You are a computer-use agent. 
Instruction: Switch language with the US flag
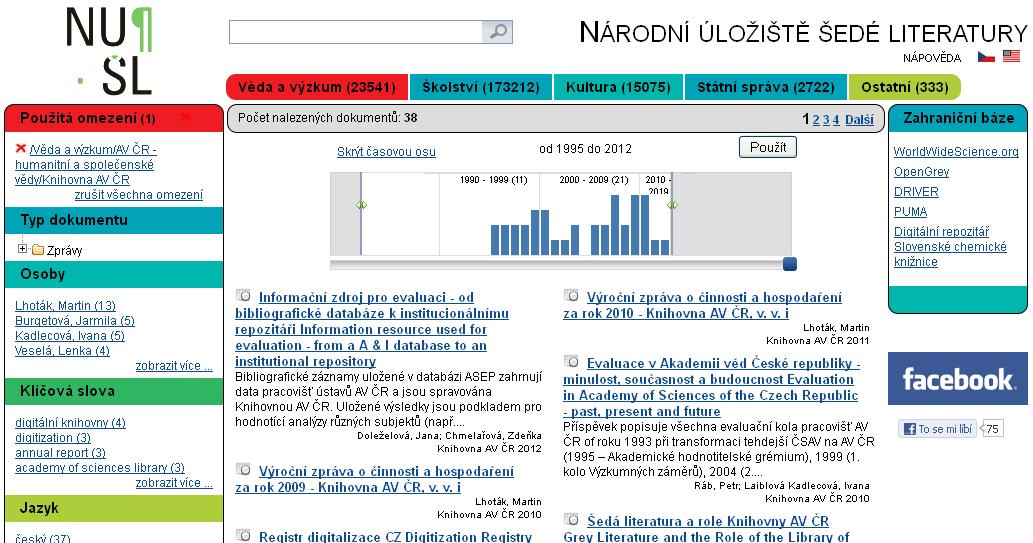(1011, 57)
